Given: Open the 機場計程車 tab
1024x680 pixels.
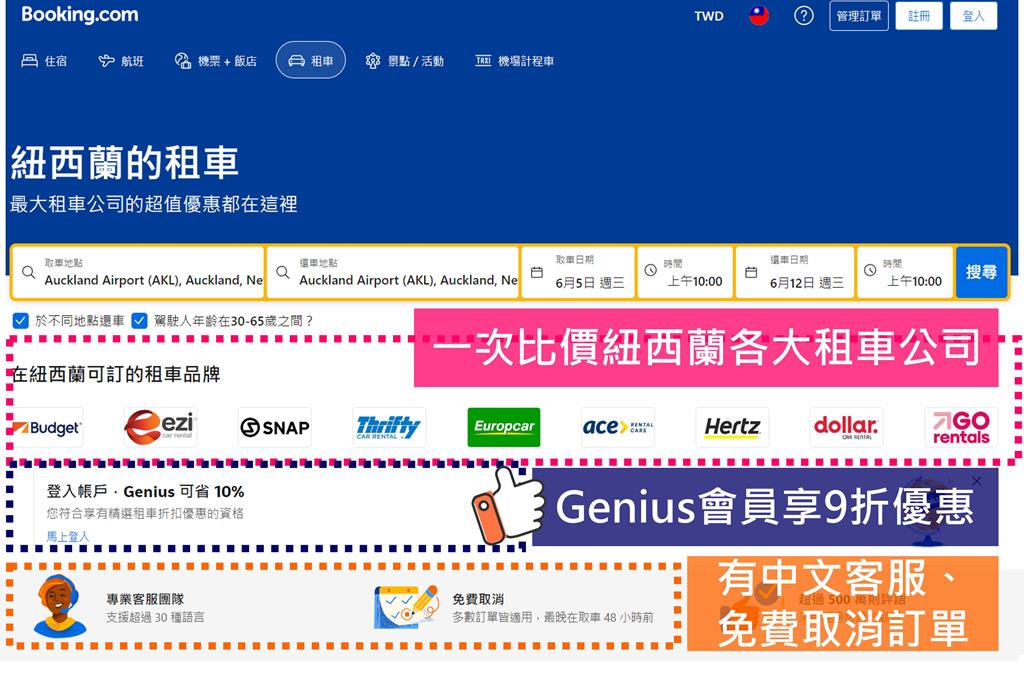Looking at the screenshot, I should tap(515, 61).
